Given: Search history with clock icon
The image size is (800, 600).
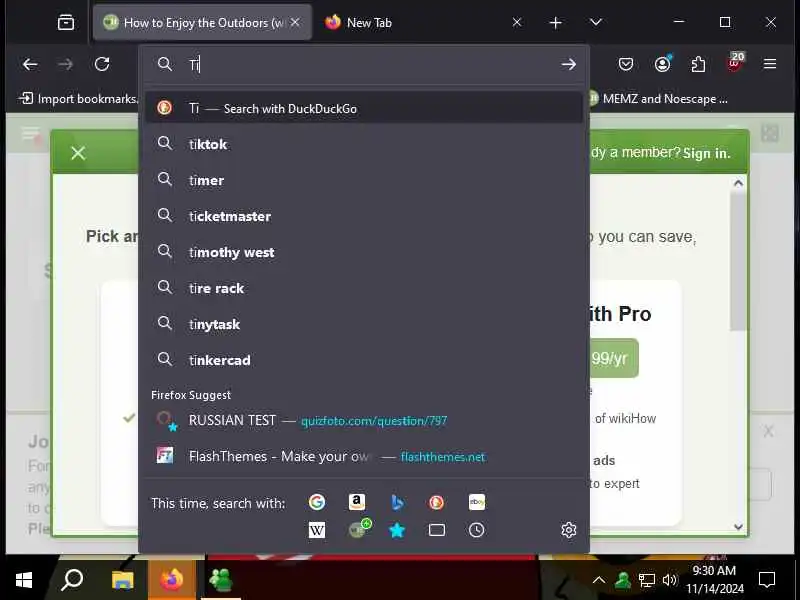Looking at the screenshot, I should 477,530.
